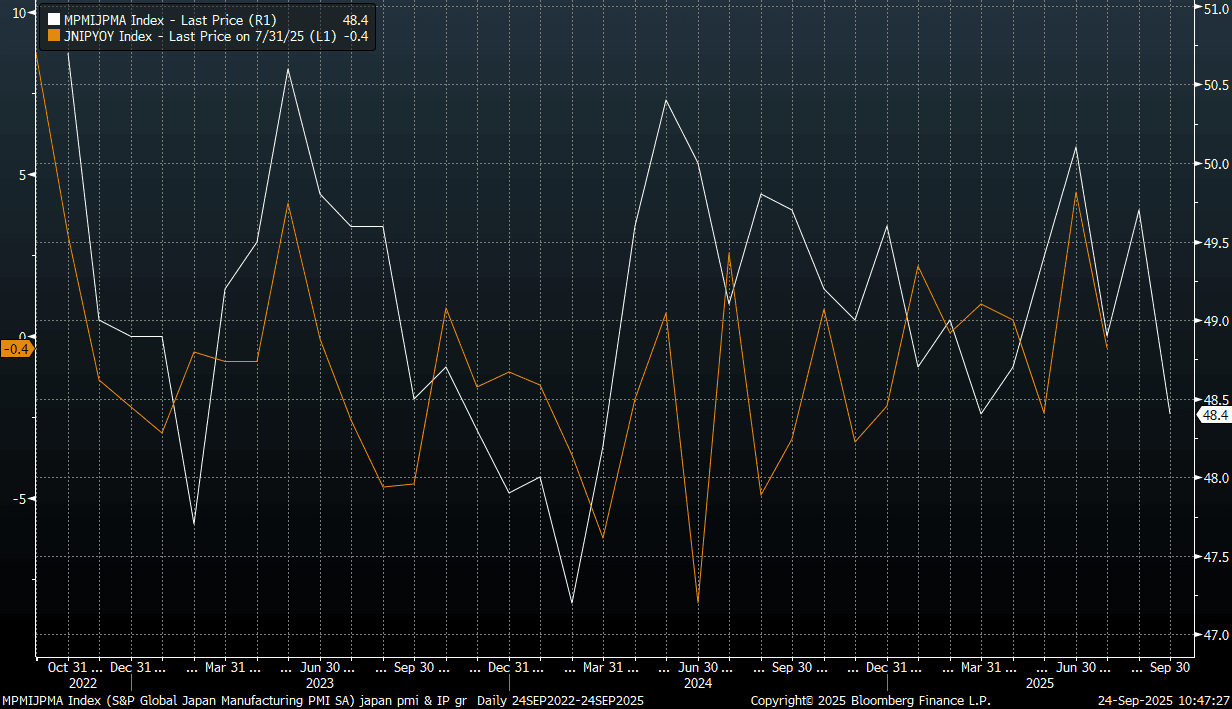Select the 2022 year label
Screen dimensions: 1232x709
coord(83,684)
